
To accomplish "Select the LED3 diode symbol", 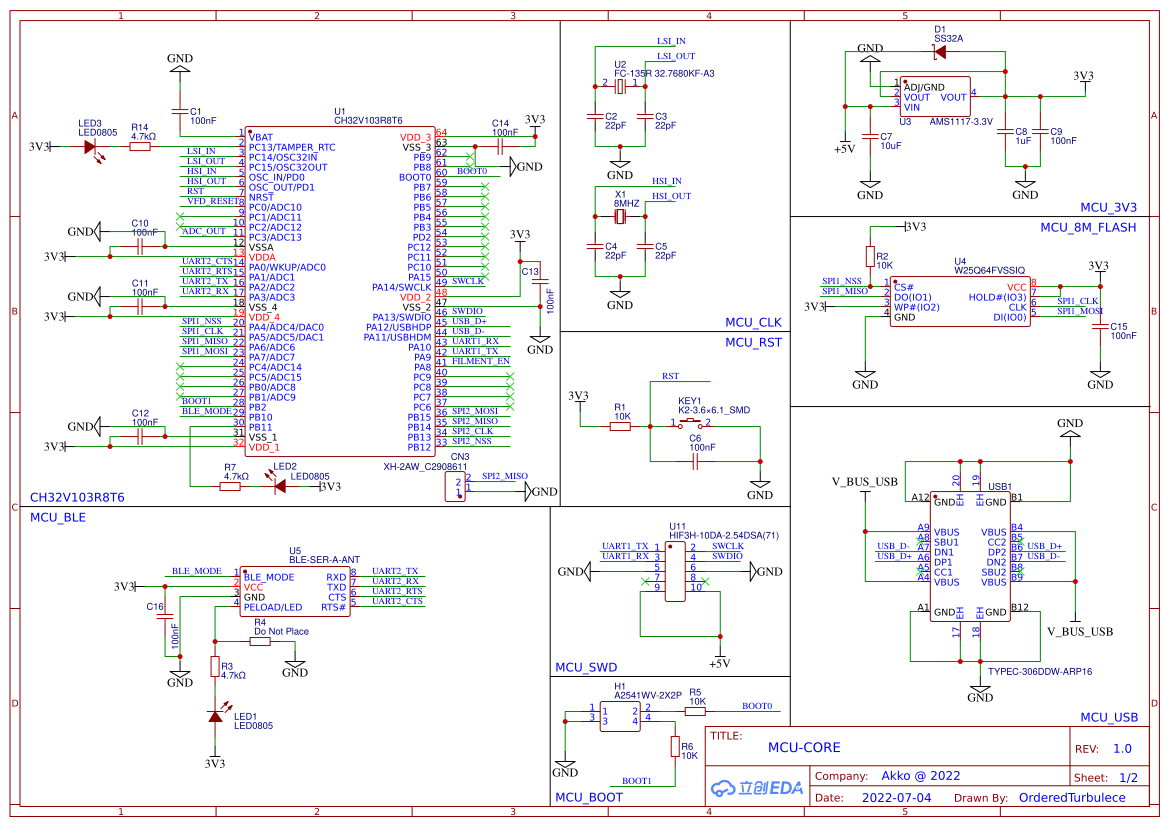I will click(x=90, y=147).
